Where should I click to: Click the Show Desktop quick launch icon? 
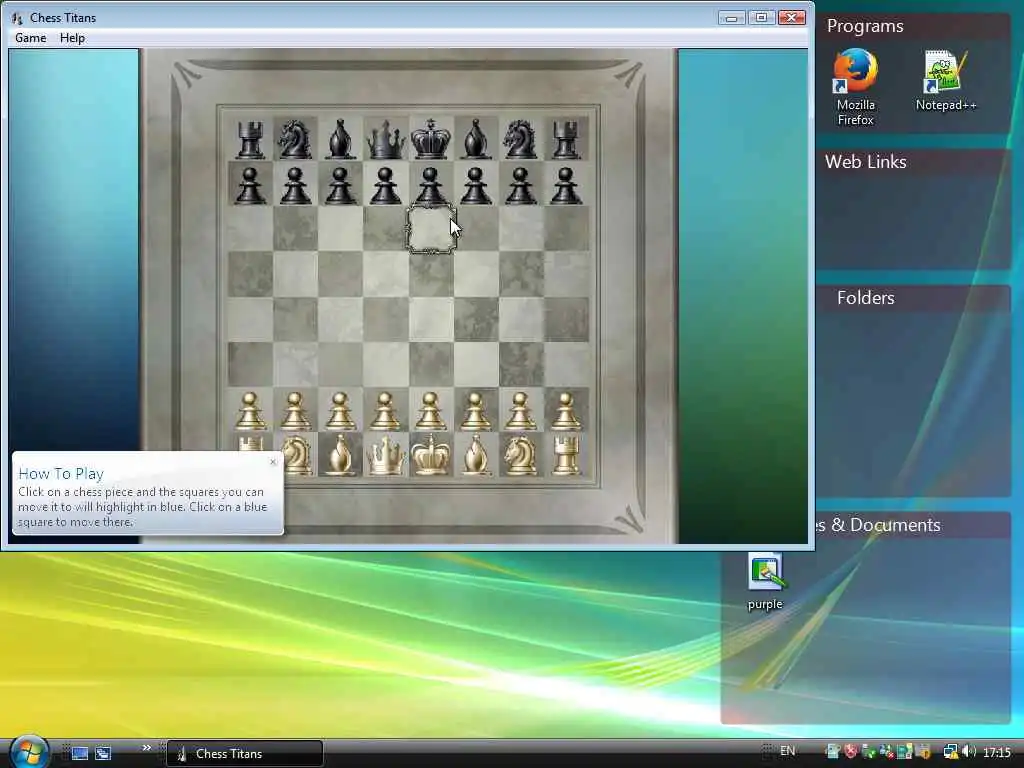click(80, 753)
